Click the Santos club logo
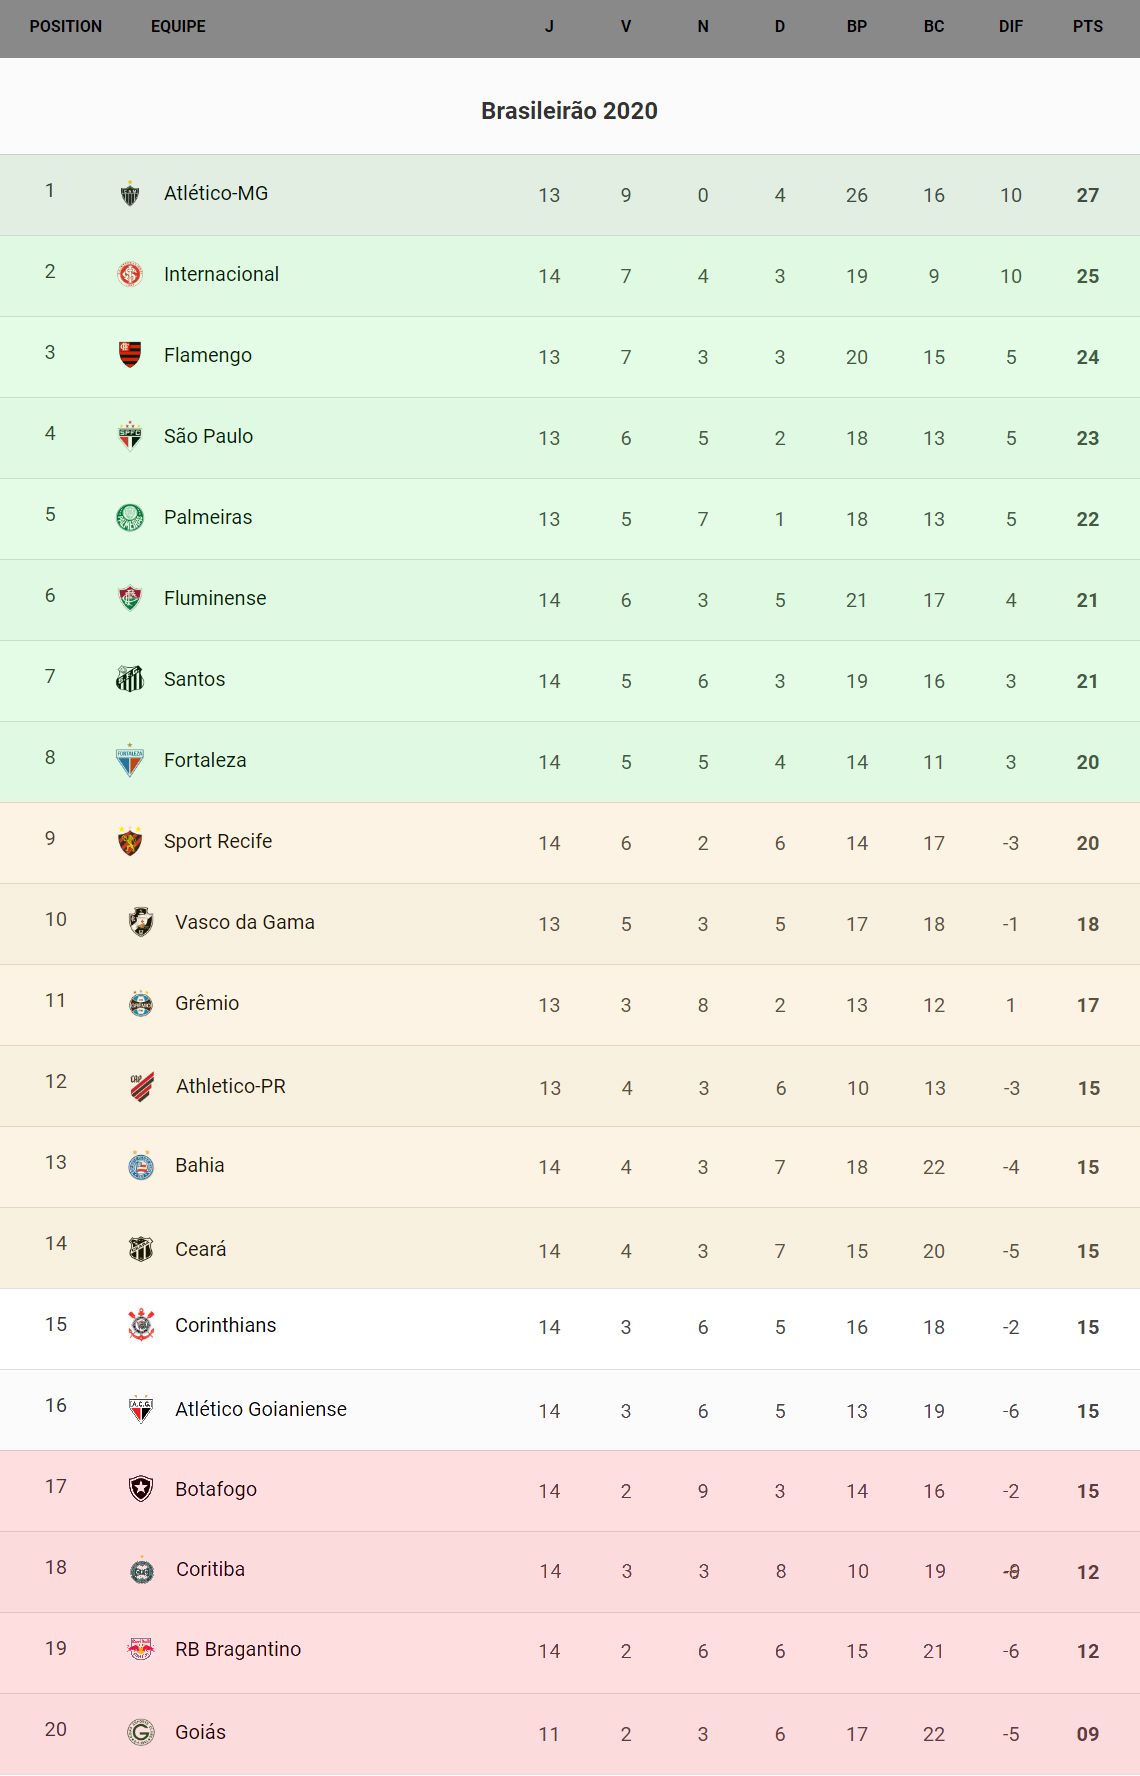The width and height of the screenshot is (1140, 1776). (x=130, y=679)
